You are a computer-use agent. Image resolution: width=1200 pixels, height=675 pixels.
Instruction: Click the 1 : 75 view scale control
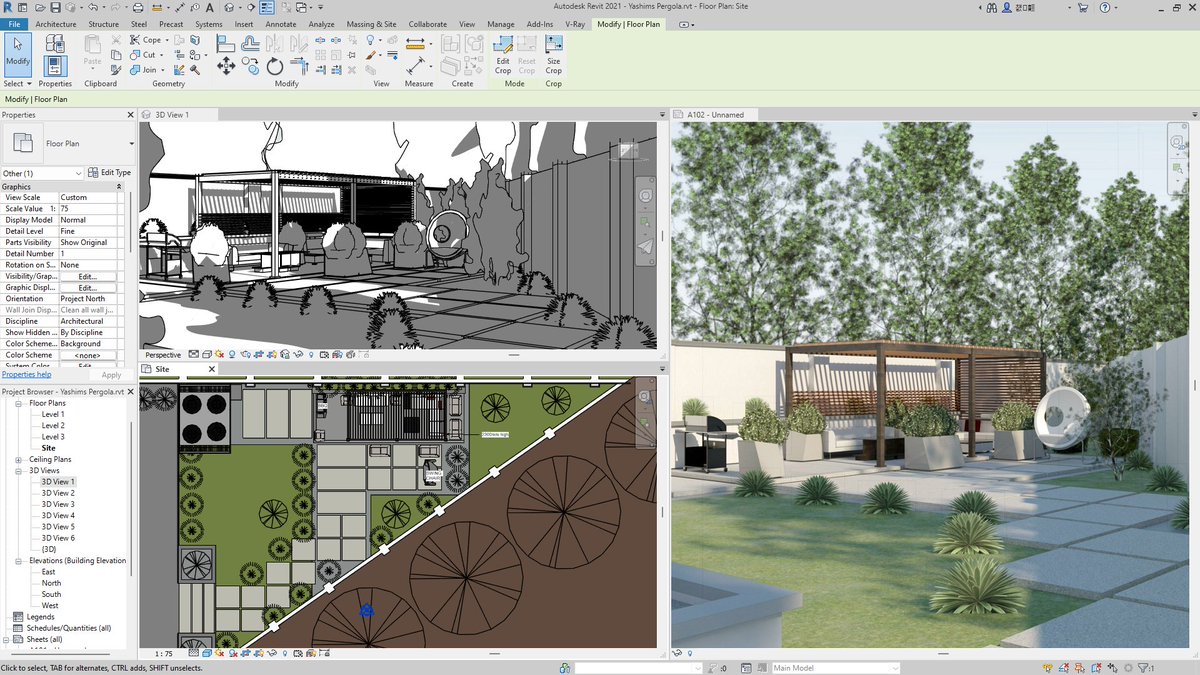click(x=164, y=654)
